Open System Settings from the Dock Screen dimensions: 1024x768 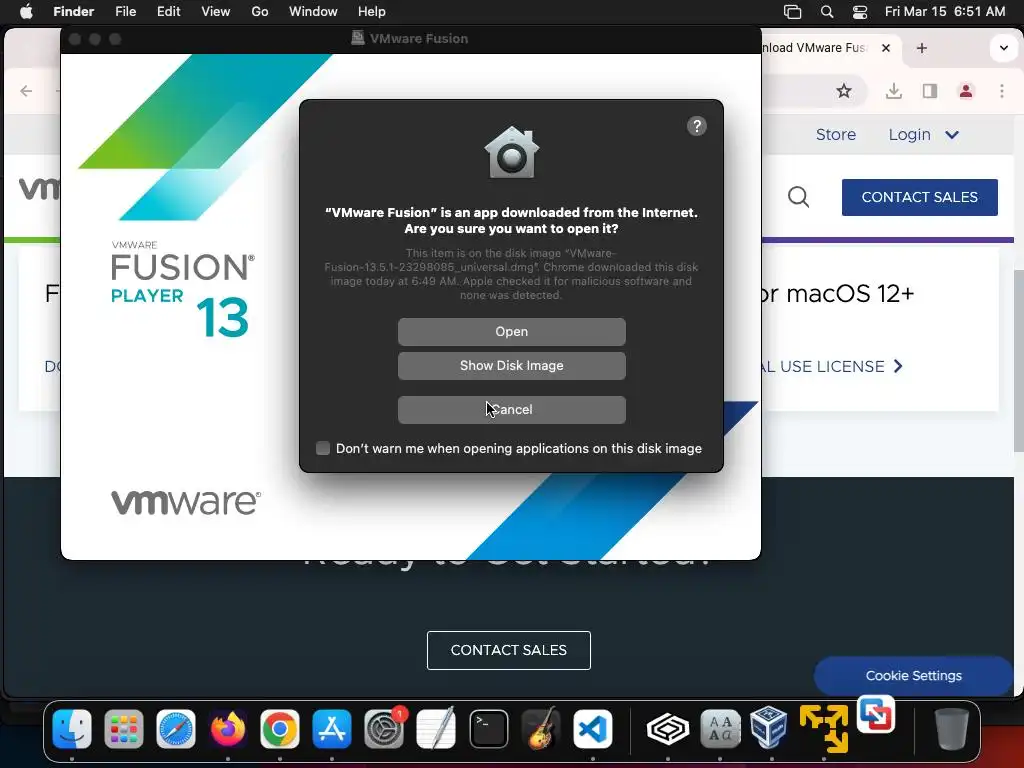384,729
